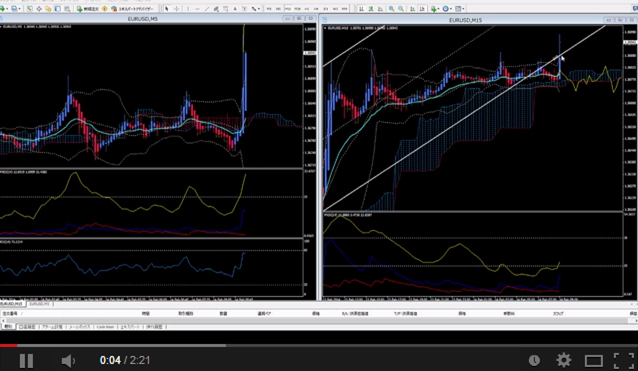Enter fullscreen video mode

tap(624, 360)
